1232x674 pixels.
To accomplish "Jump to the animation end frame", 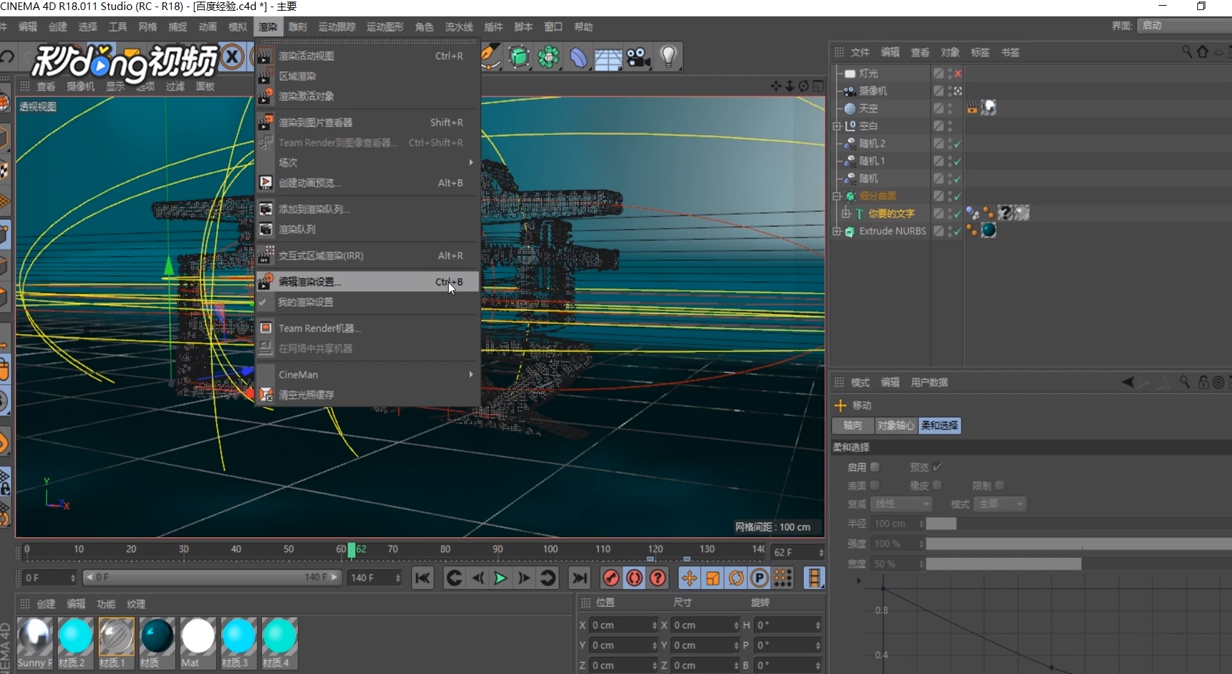I will click(x=579, y=578).
